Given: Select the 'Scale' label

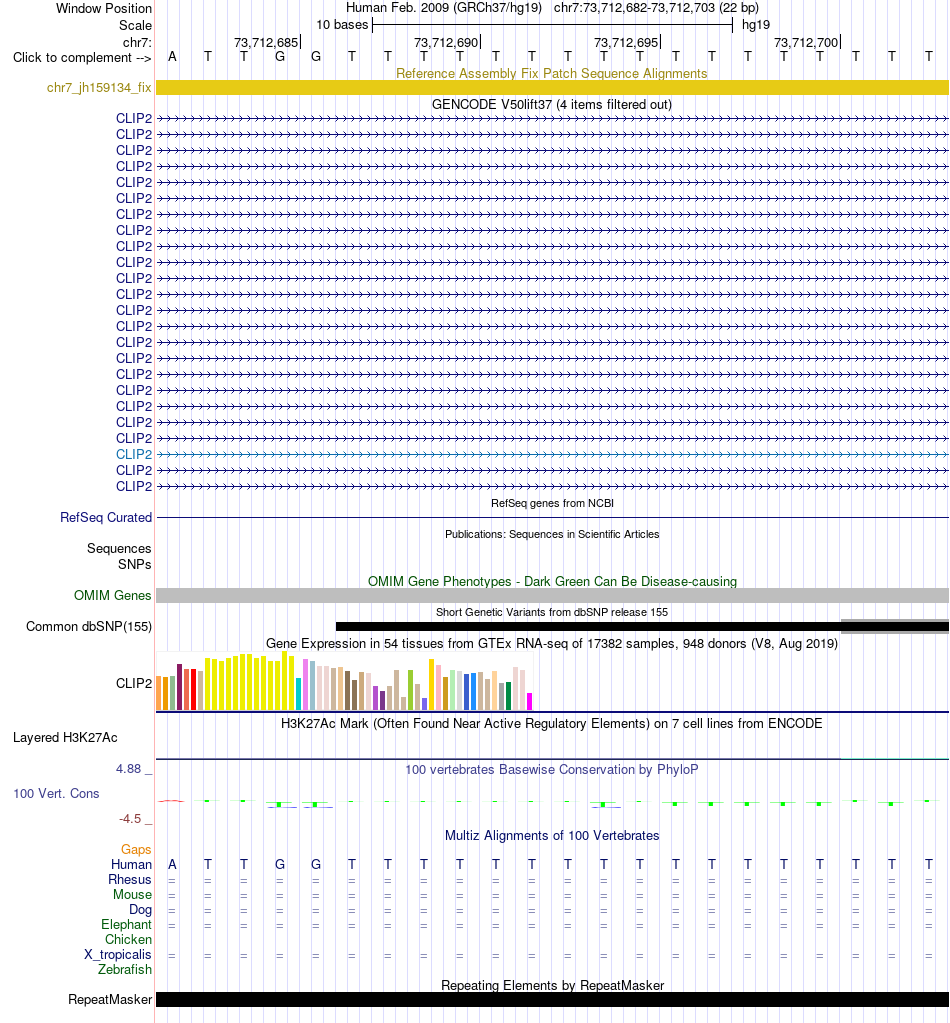Looking at the screenshot, I should point(135,25).
